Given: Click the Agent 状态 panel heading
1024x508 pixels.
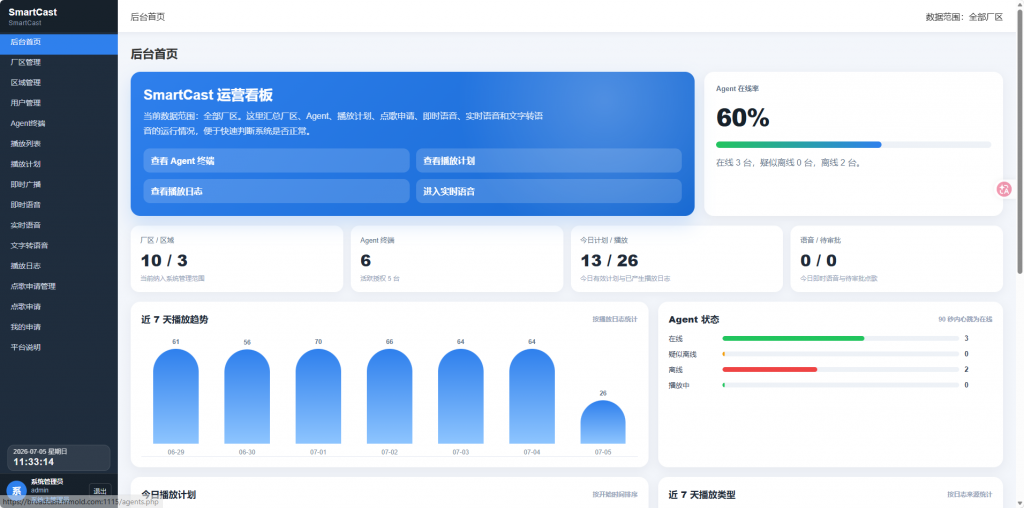Looking at the screenshot, I should 694,319.
